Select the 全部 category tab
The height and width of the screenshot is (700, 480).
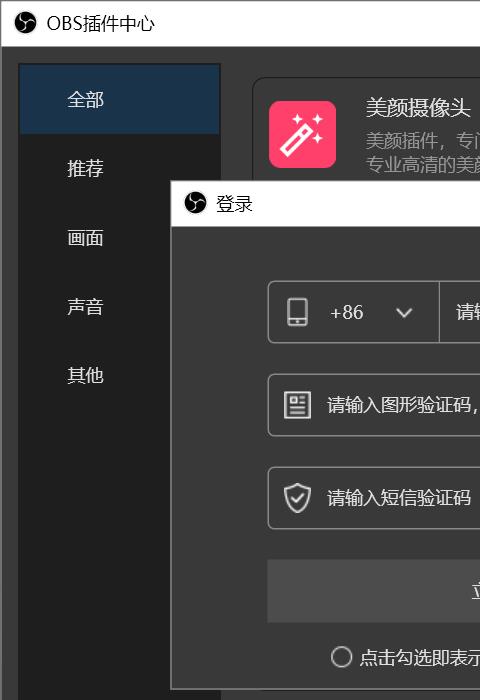point(120,99)
